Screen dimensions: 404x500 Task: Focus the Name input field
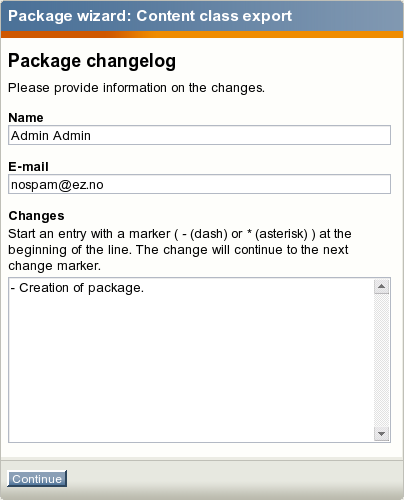(199, 135)
